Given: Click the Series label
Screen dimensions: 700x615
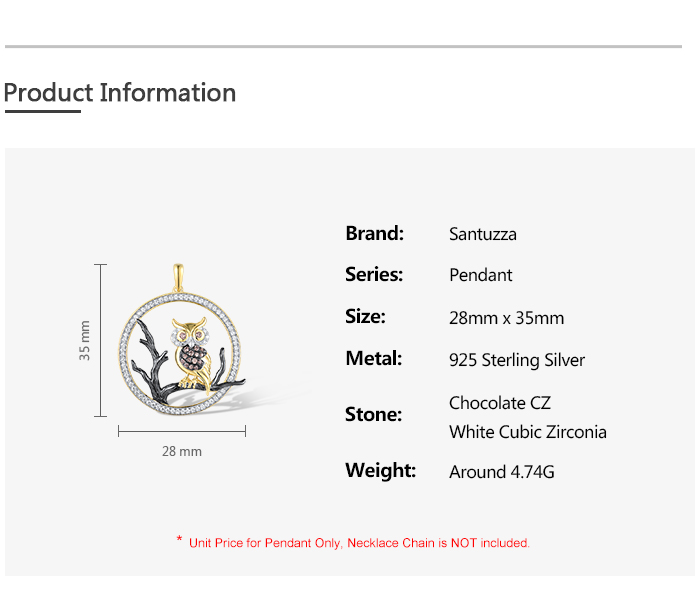Looking at the screenshot, I should (374, 275).
